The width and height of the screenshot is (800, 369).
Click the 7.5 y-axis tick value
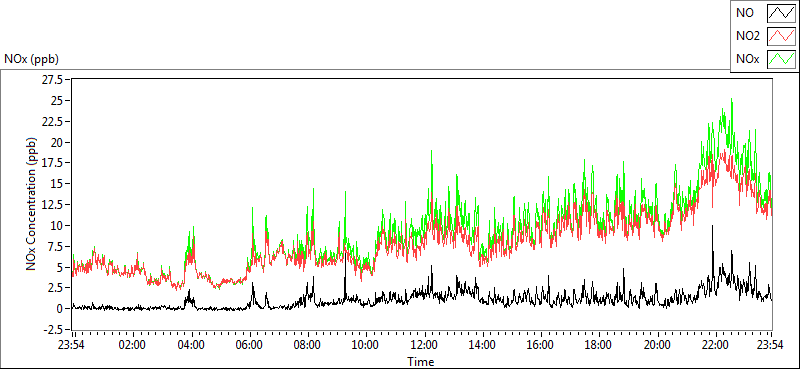coord(55,246)
